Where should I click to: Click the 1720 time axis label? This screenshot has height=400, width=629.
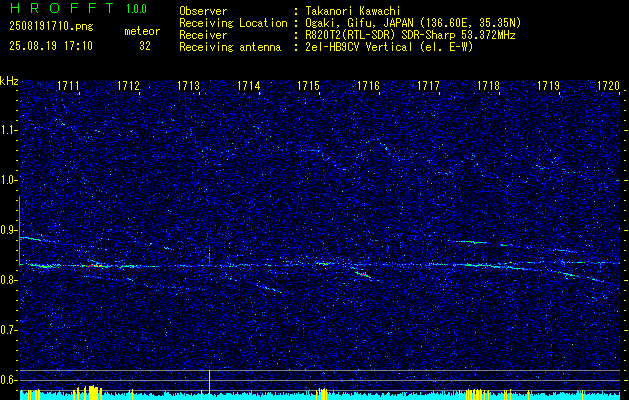point(609,85)
